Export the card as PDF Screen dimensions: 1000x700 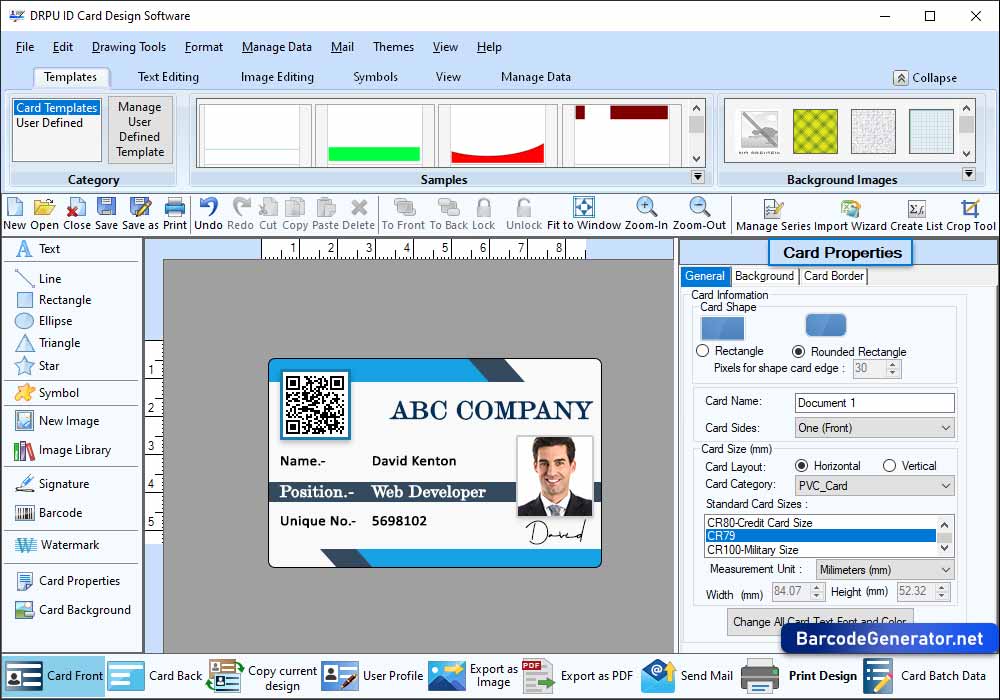coord(578,676)
